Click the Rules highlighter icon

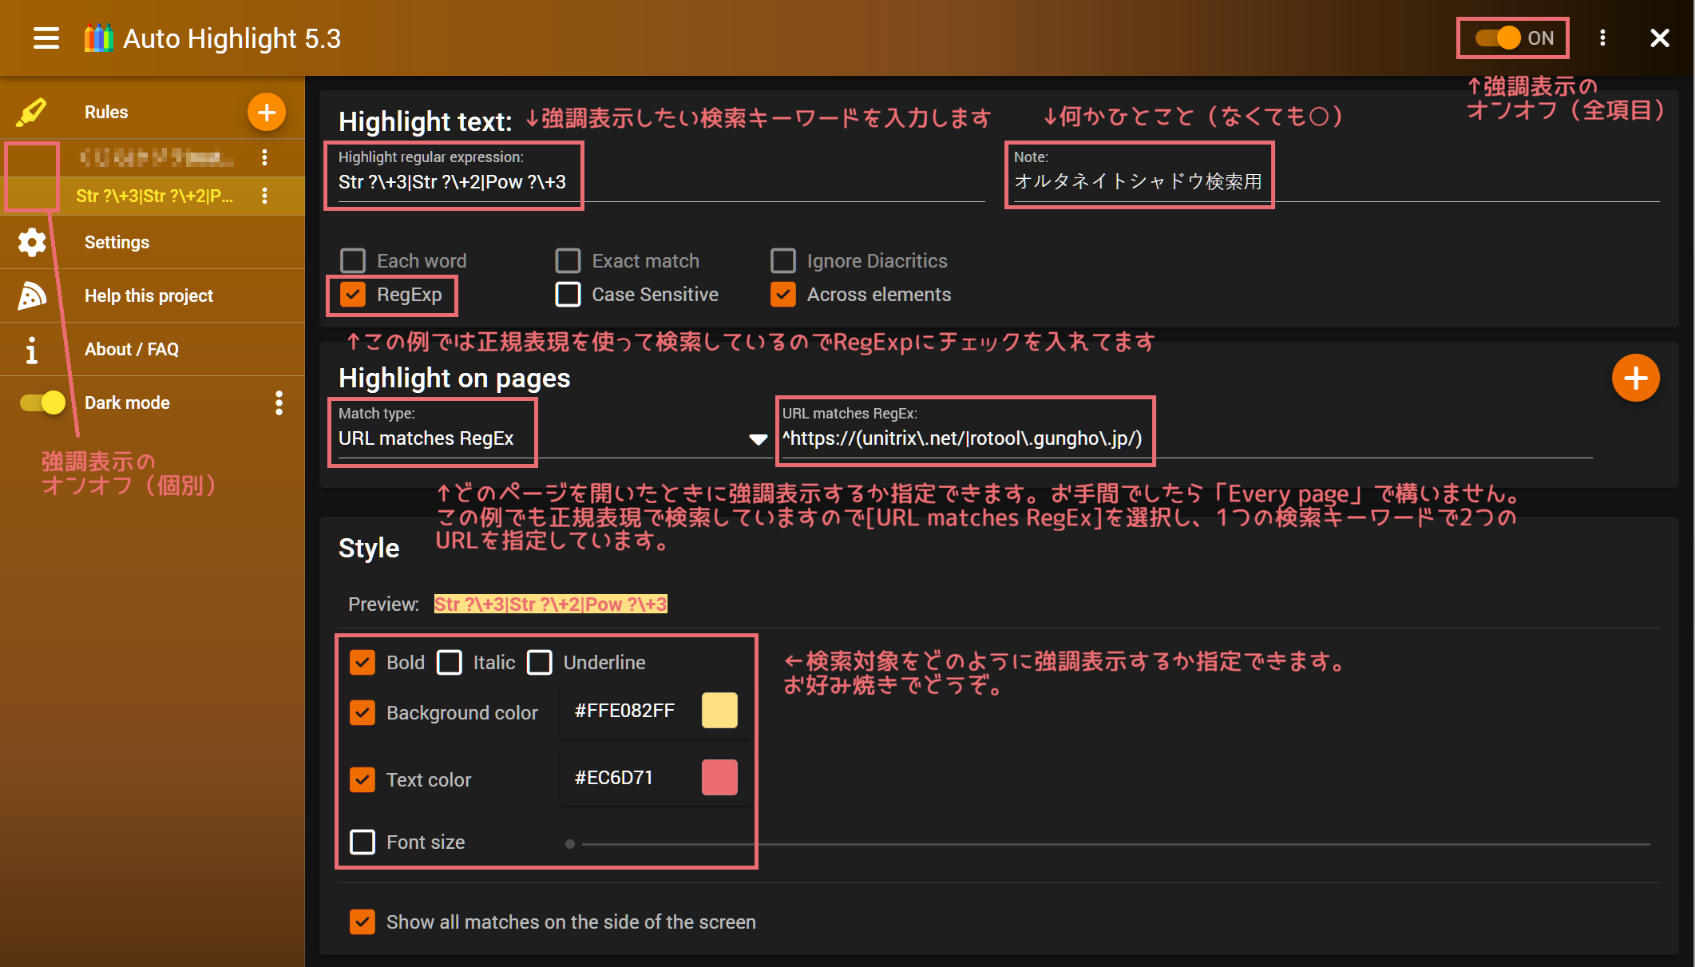pos(32,112)
